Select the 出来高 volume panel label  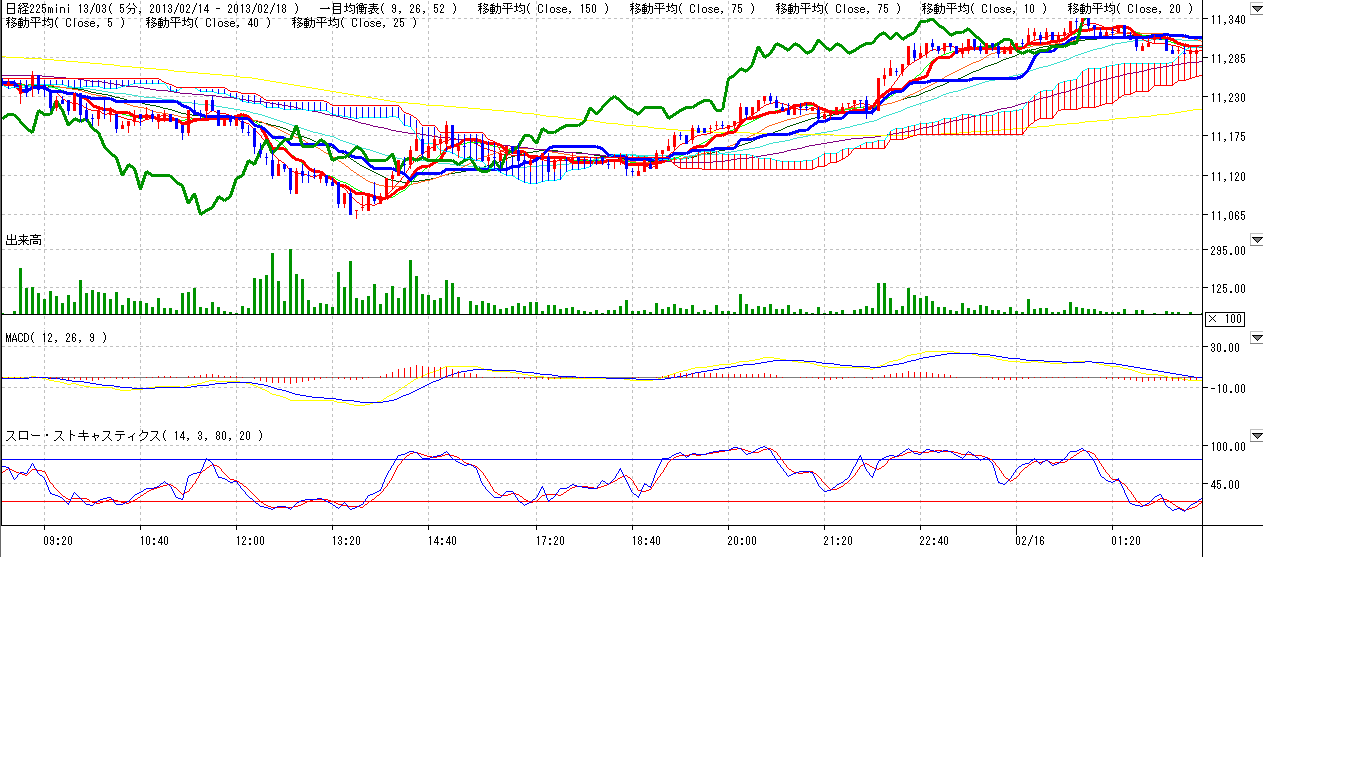24,241
